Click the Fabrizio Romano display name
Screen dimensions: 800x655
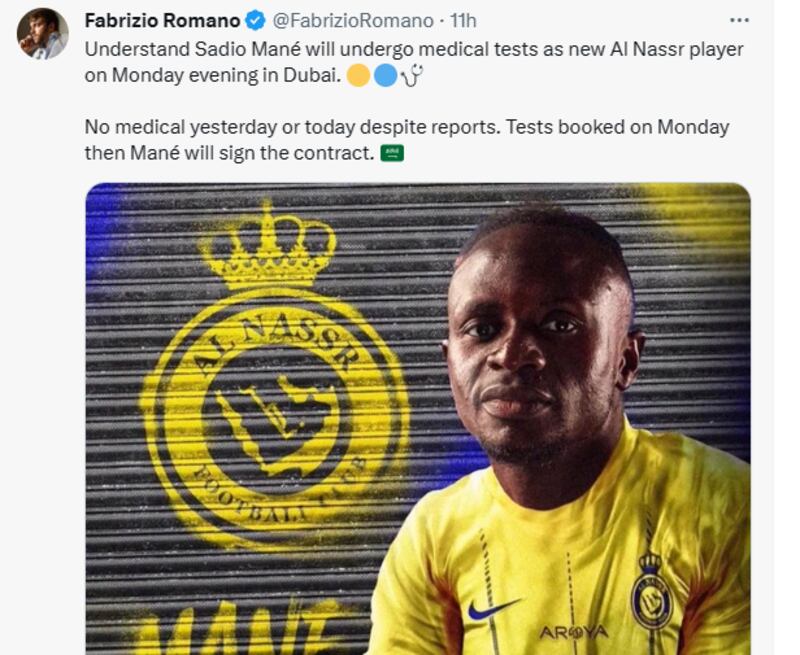[x=162, y=21]
